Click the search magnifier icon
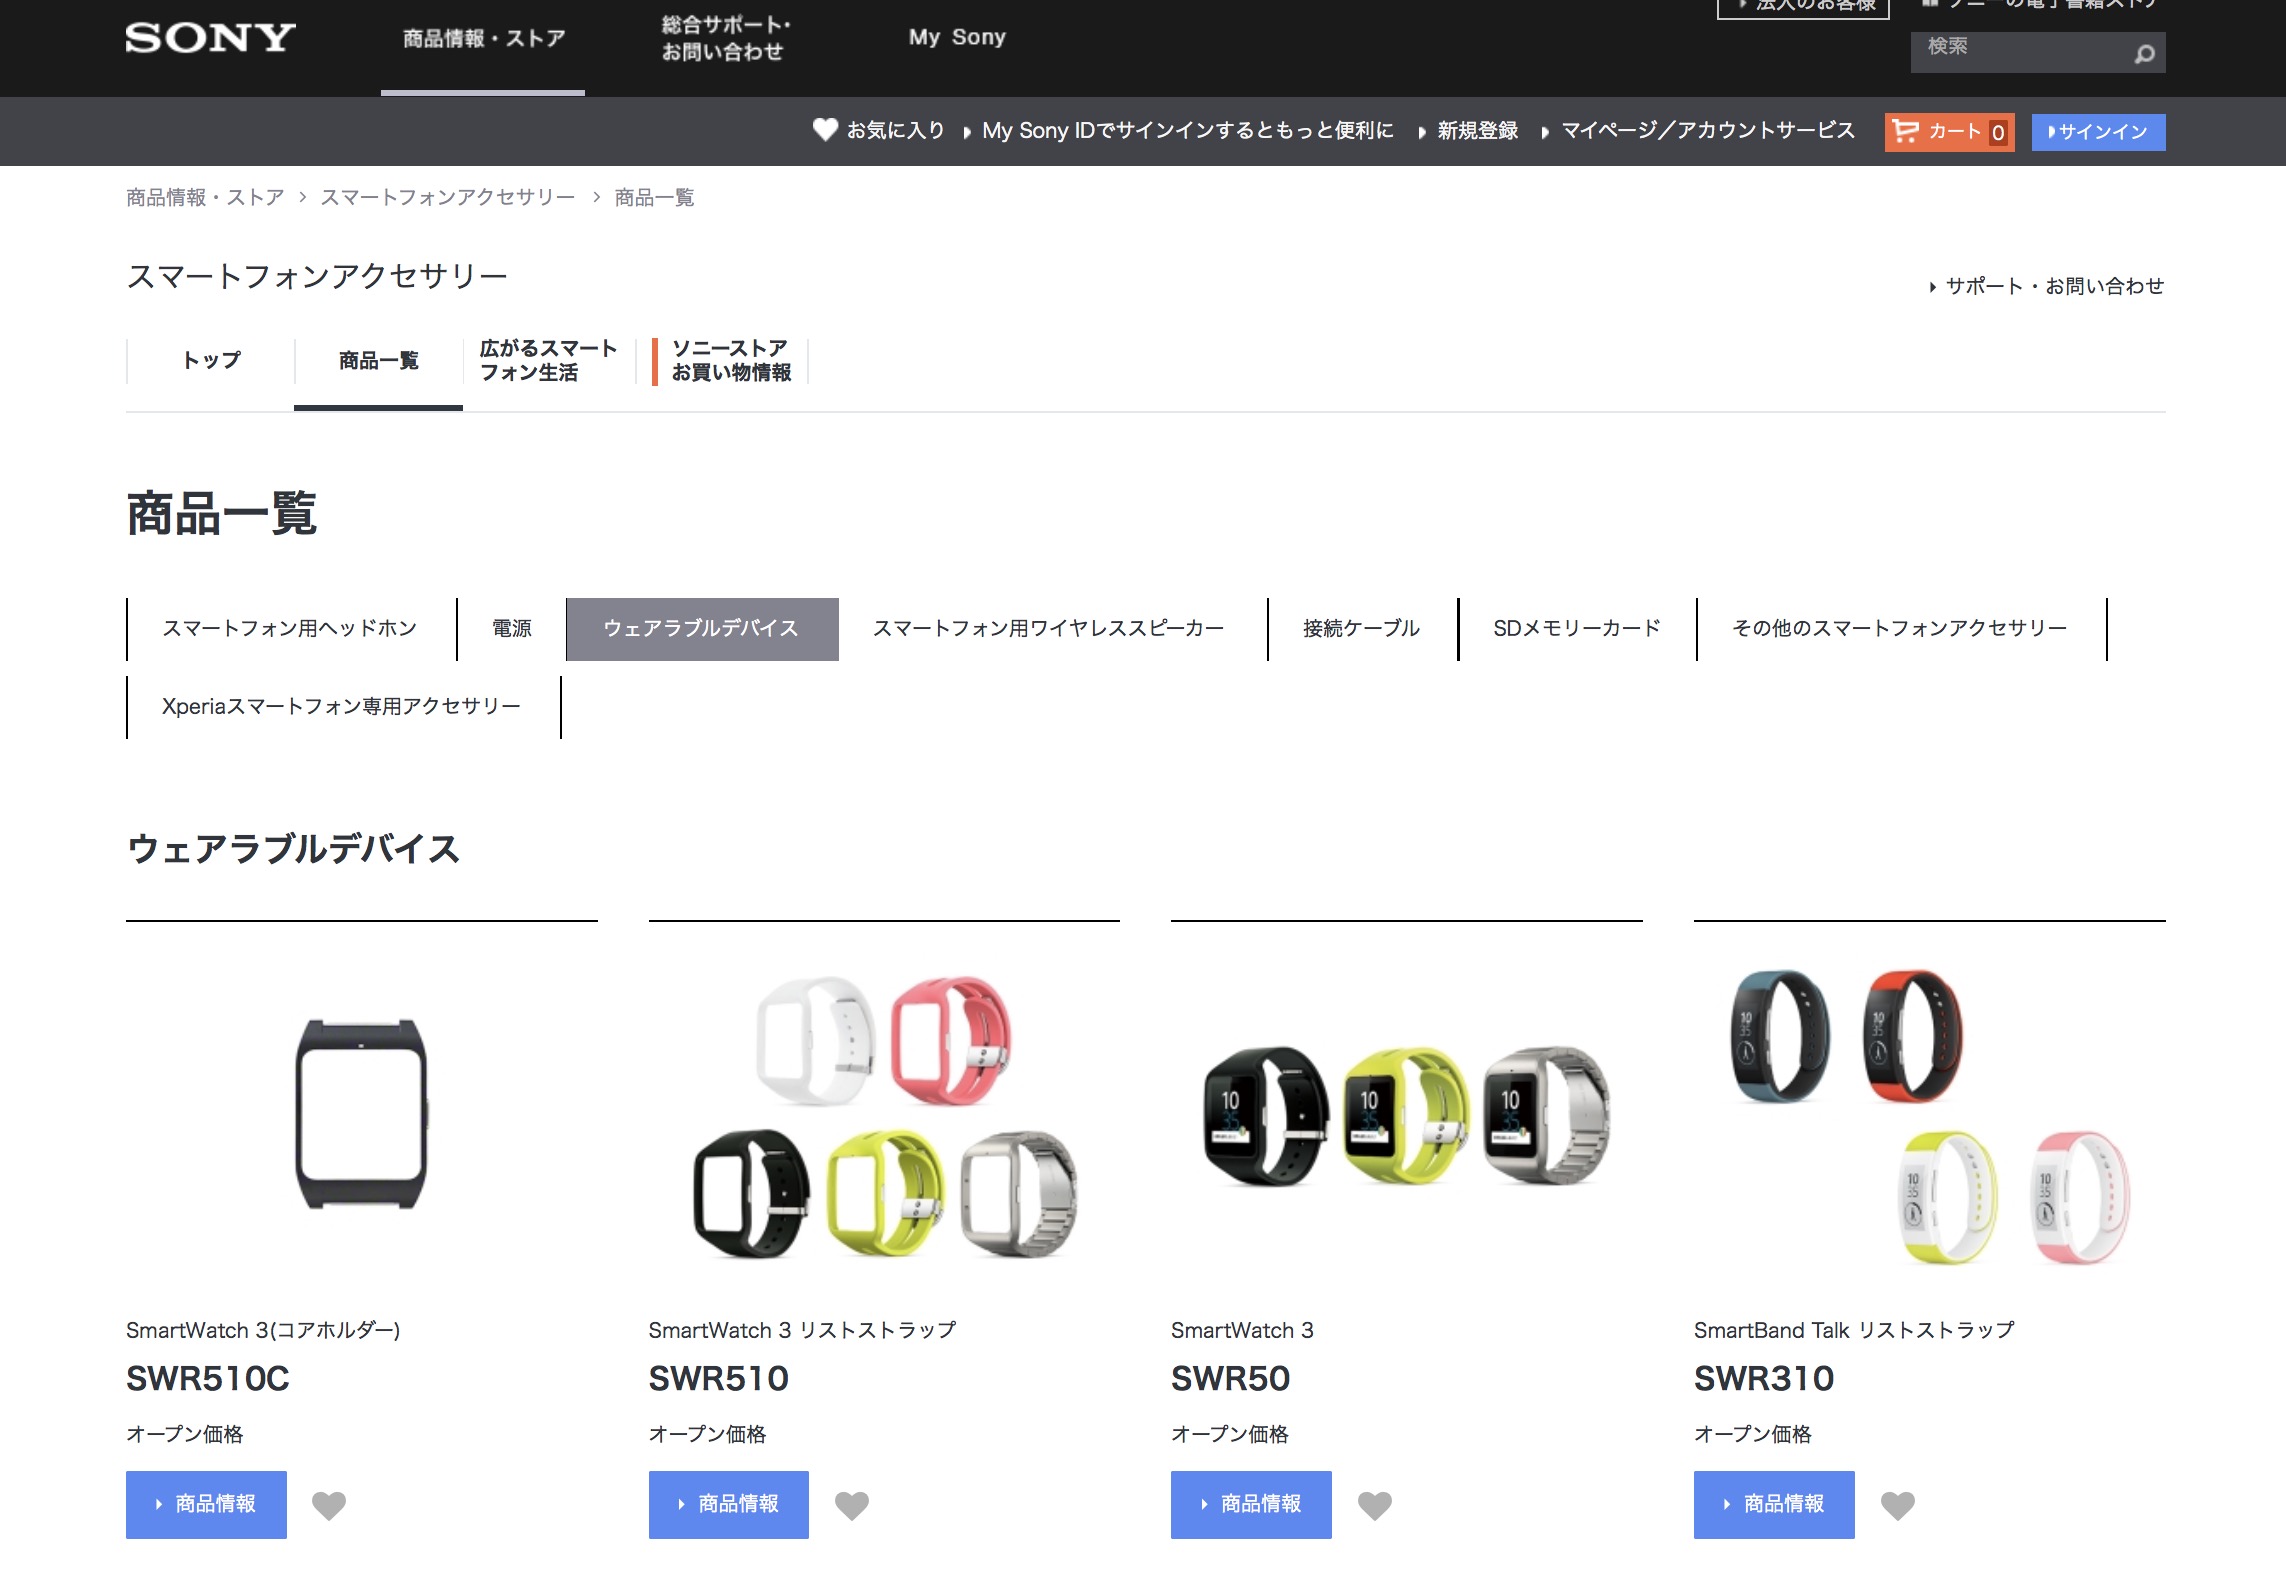Image resolution: width=2286 pixels, height=1588 pixels. 2144,54
